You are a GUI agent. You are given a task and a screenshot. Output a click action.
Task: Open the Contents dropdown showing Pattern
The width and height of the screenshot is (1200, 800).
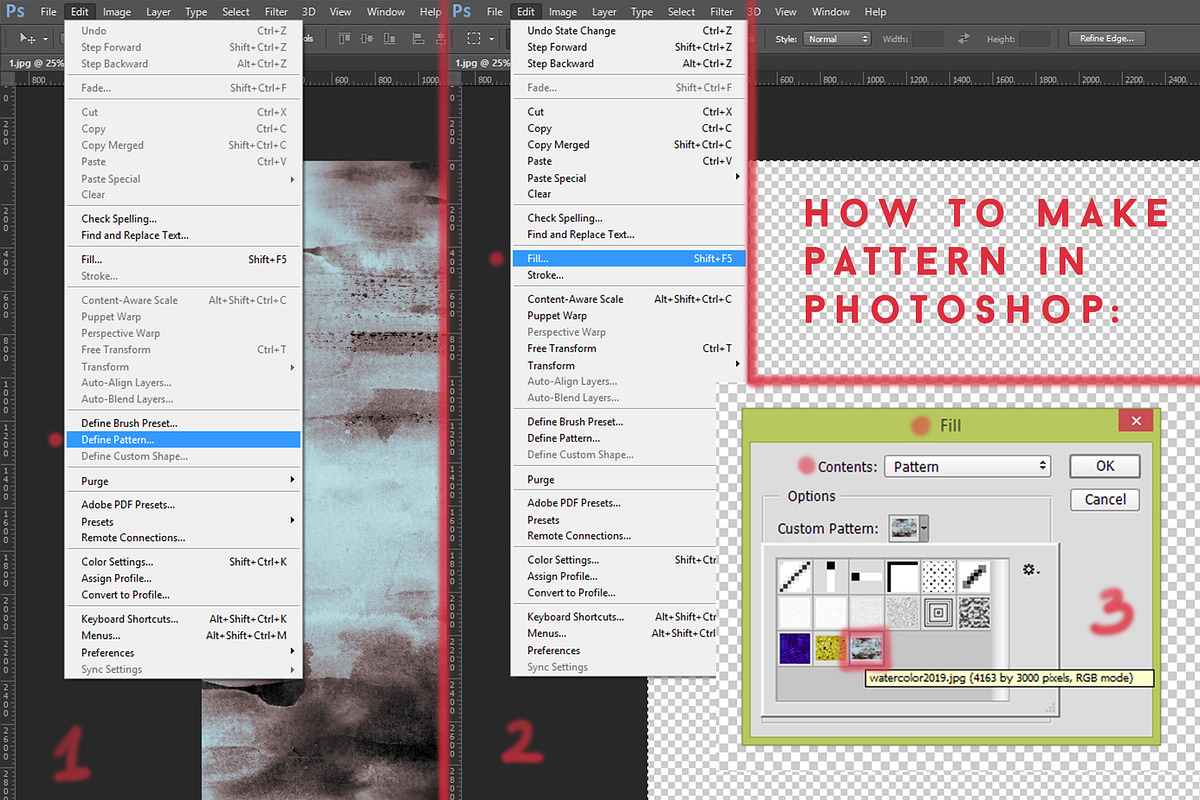(x=968, y=466)
